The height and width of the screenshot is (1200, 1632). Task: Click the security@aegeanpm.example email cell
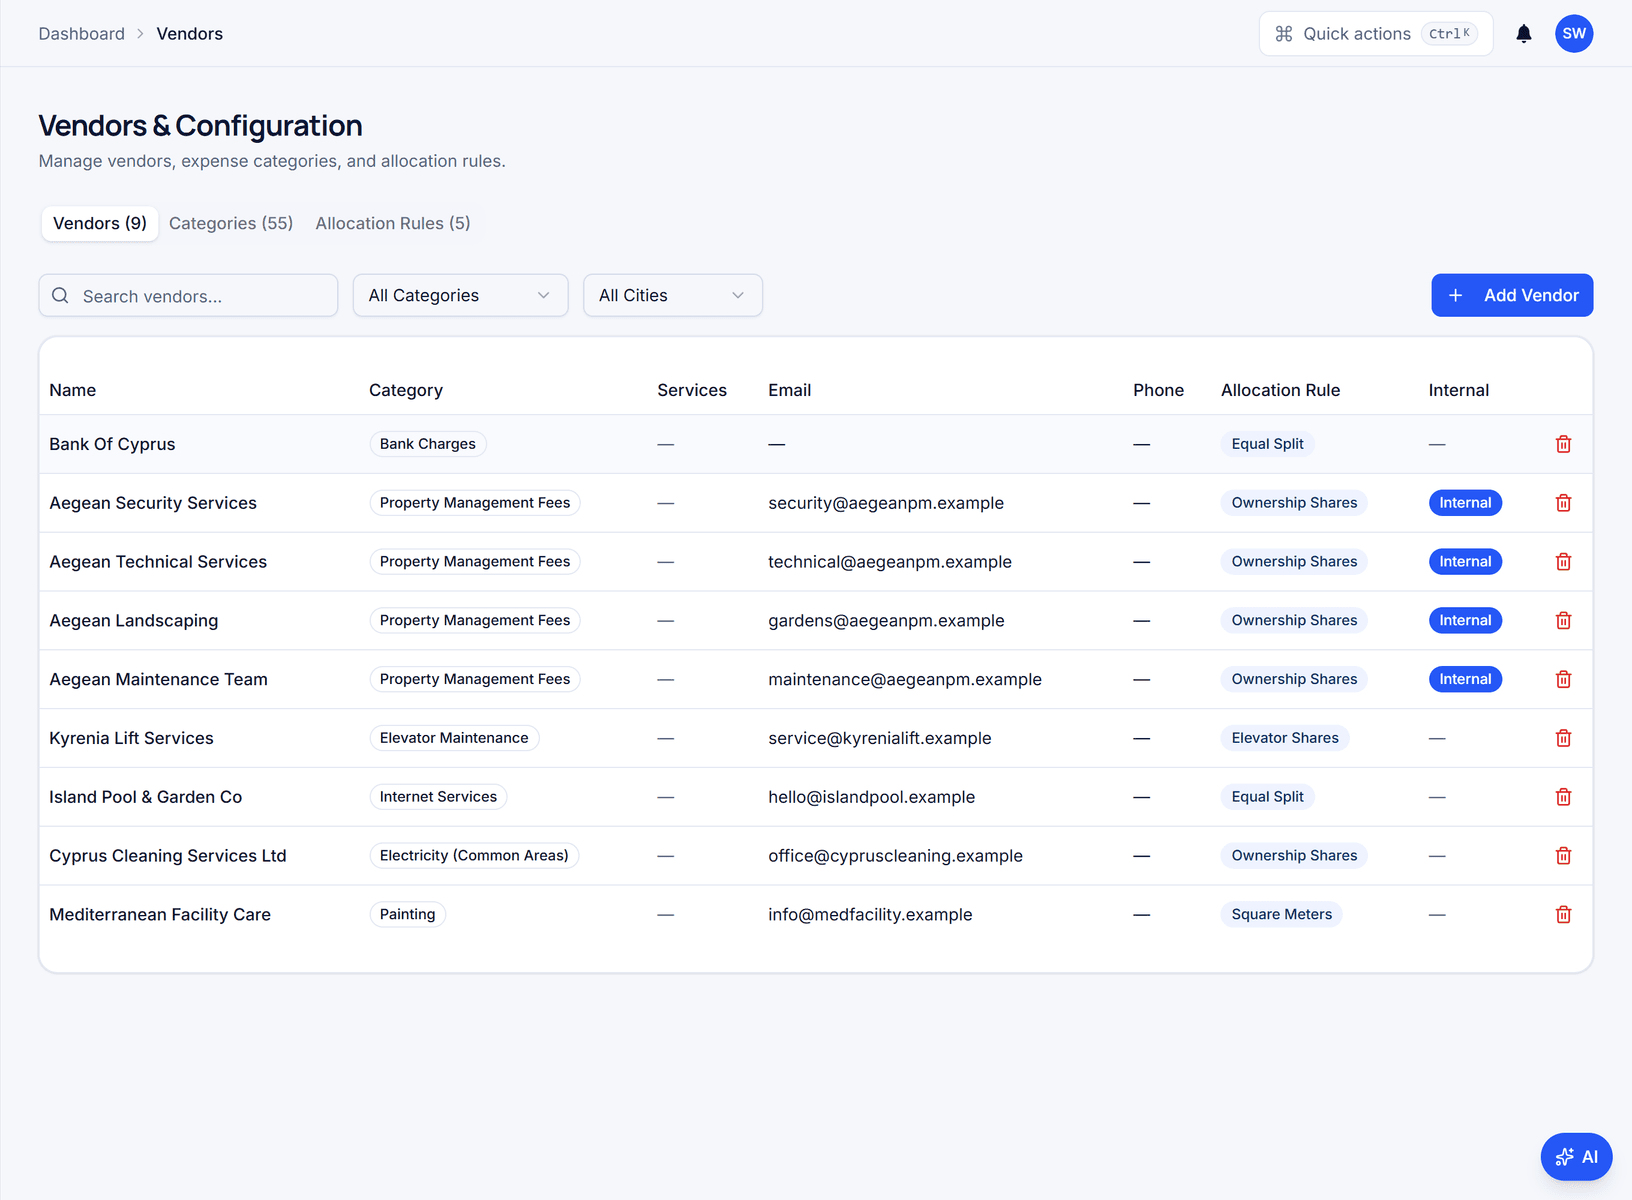coord(886,503)
